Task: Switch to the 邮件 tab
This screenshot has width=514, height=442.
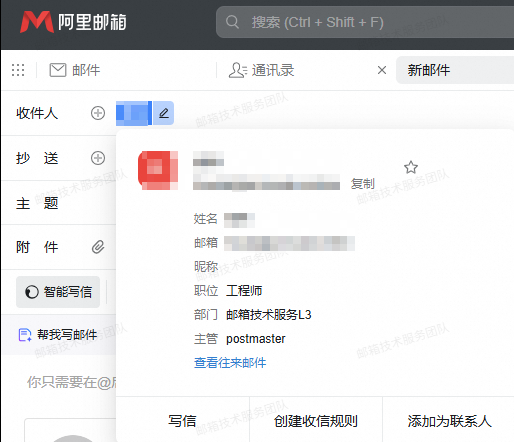Action: tap(75, 70)
